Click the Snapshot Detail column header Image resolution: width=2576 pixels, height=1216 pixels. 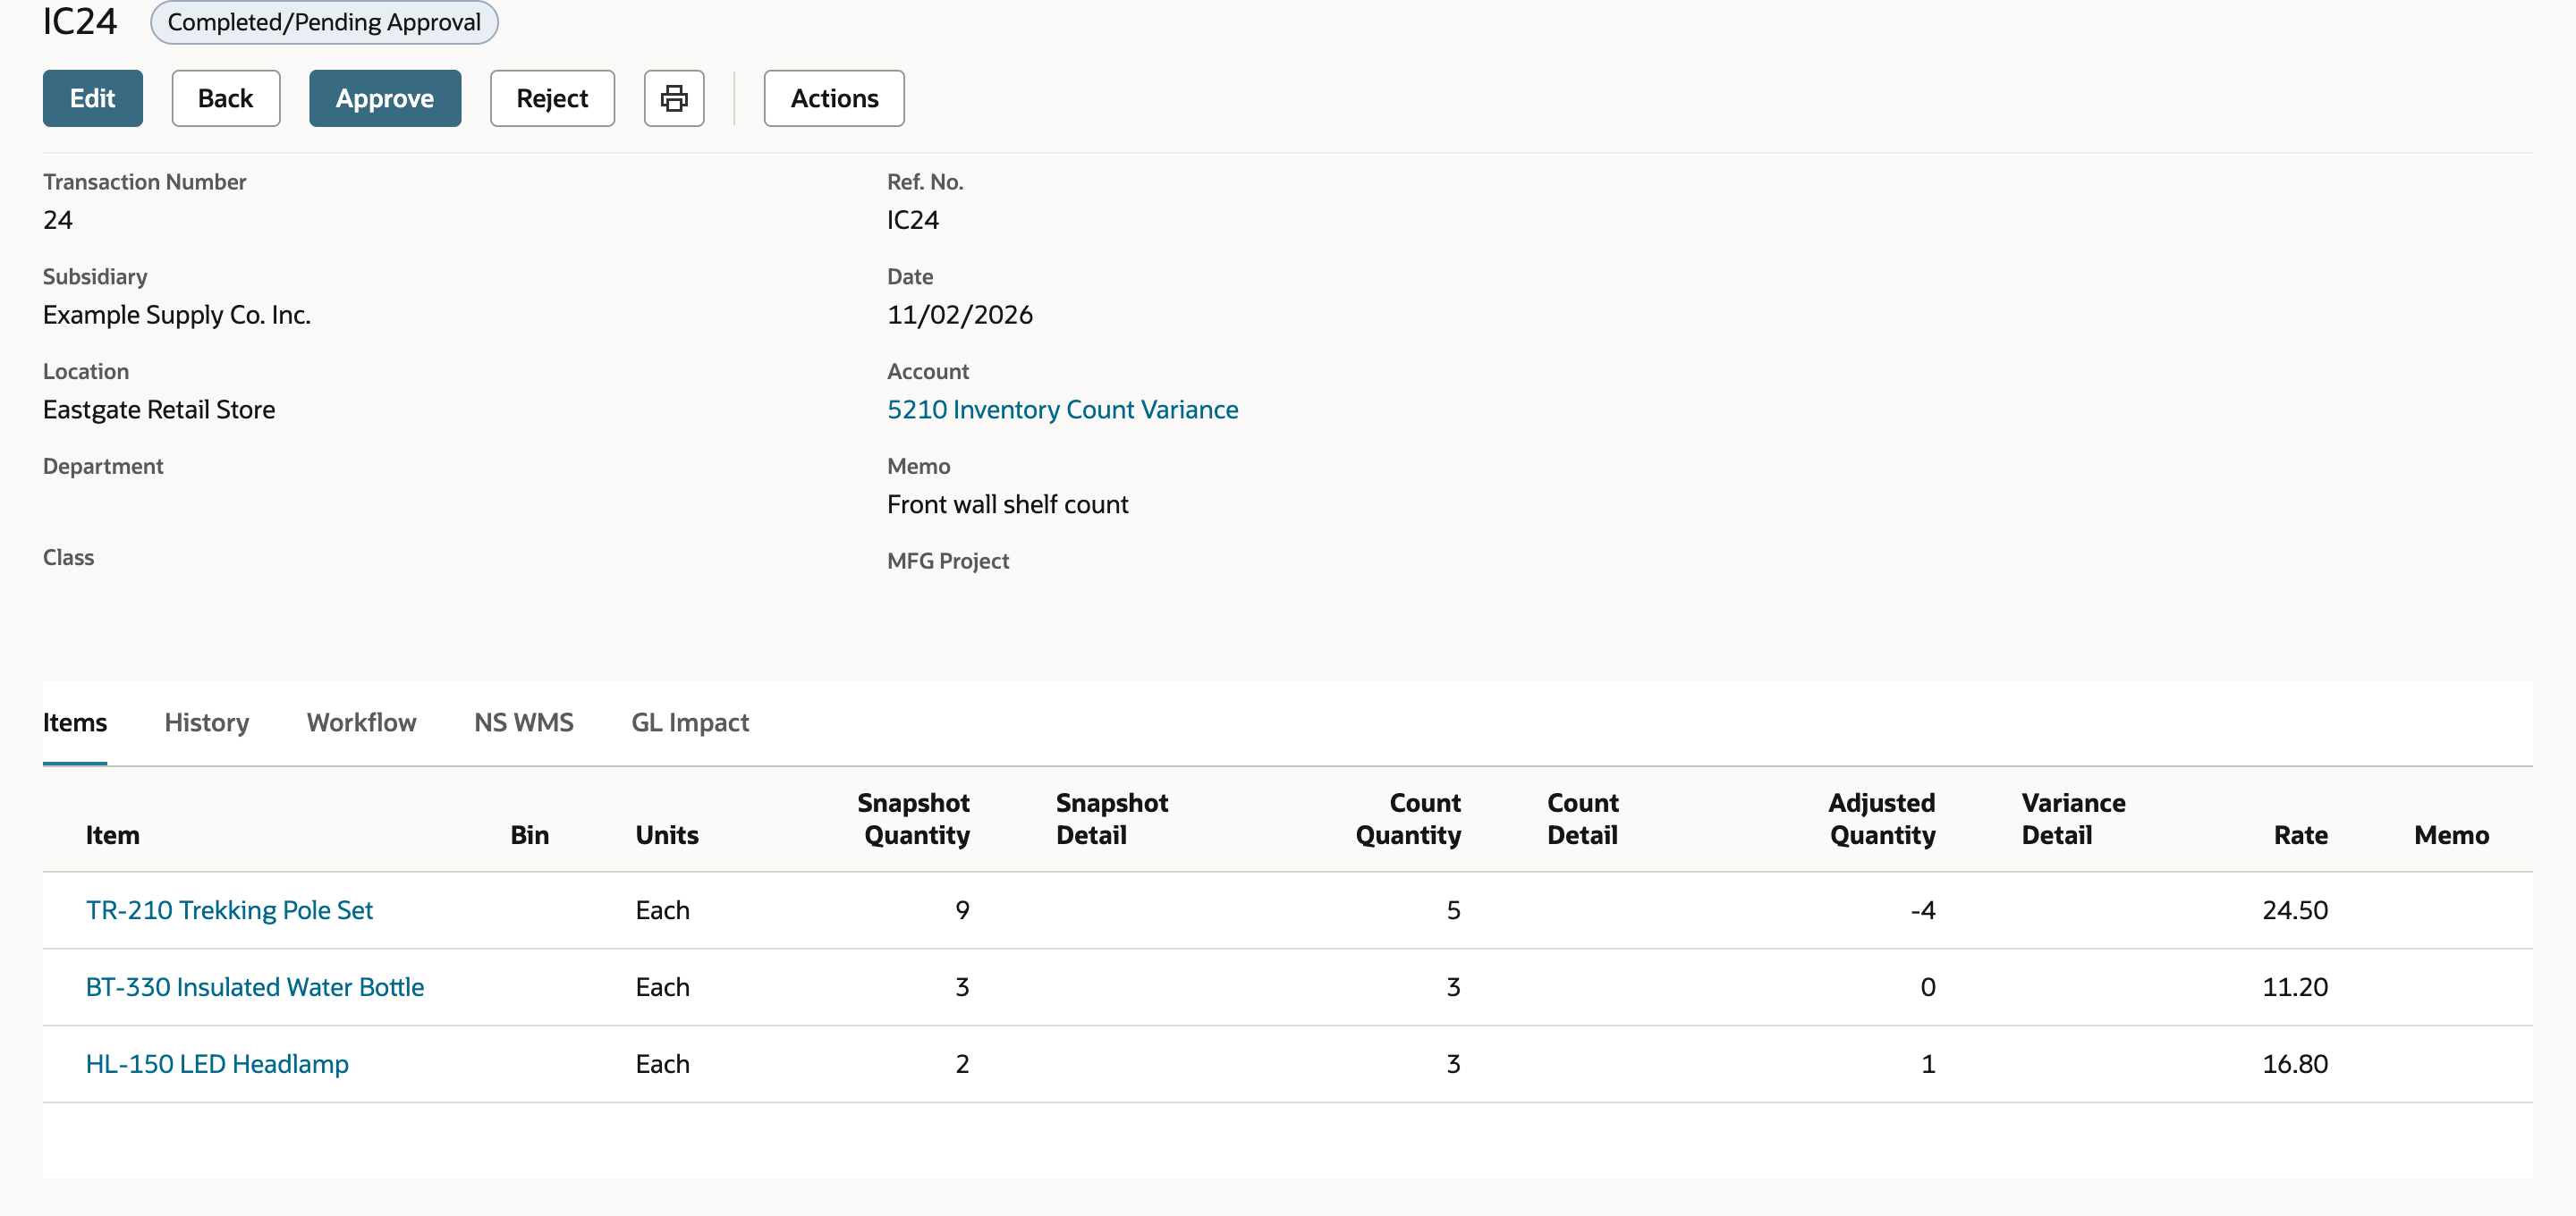pos(1112,819)
